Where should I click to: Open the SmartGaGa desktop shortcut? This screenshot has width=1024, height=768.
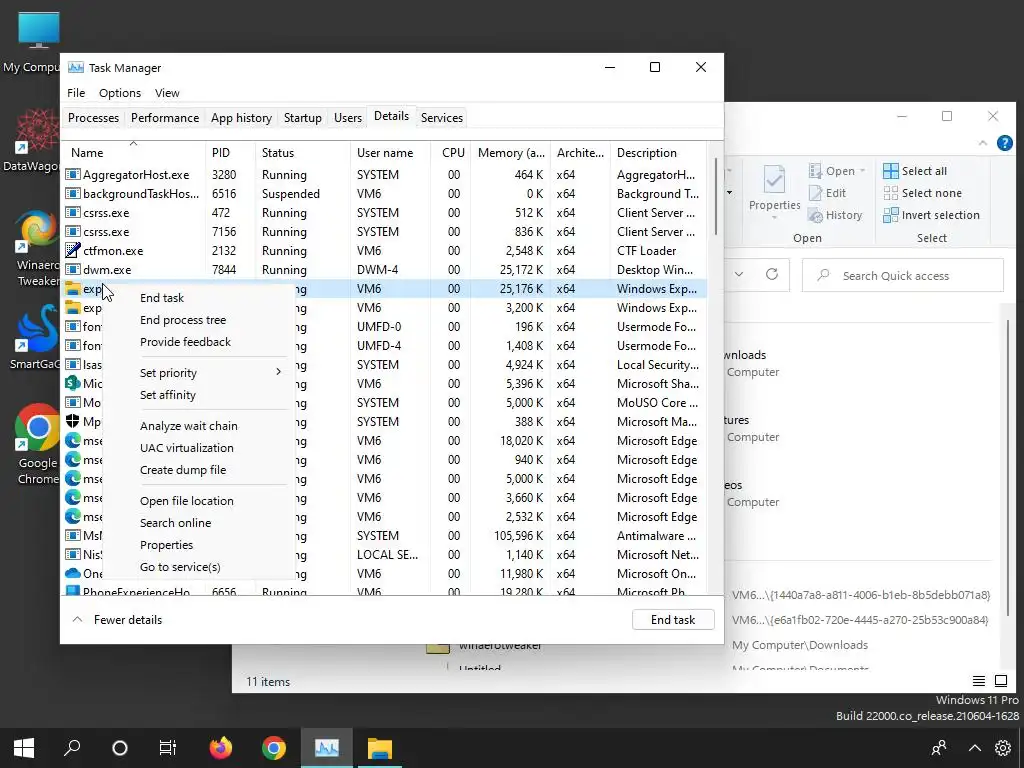coord(35,338)
